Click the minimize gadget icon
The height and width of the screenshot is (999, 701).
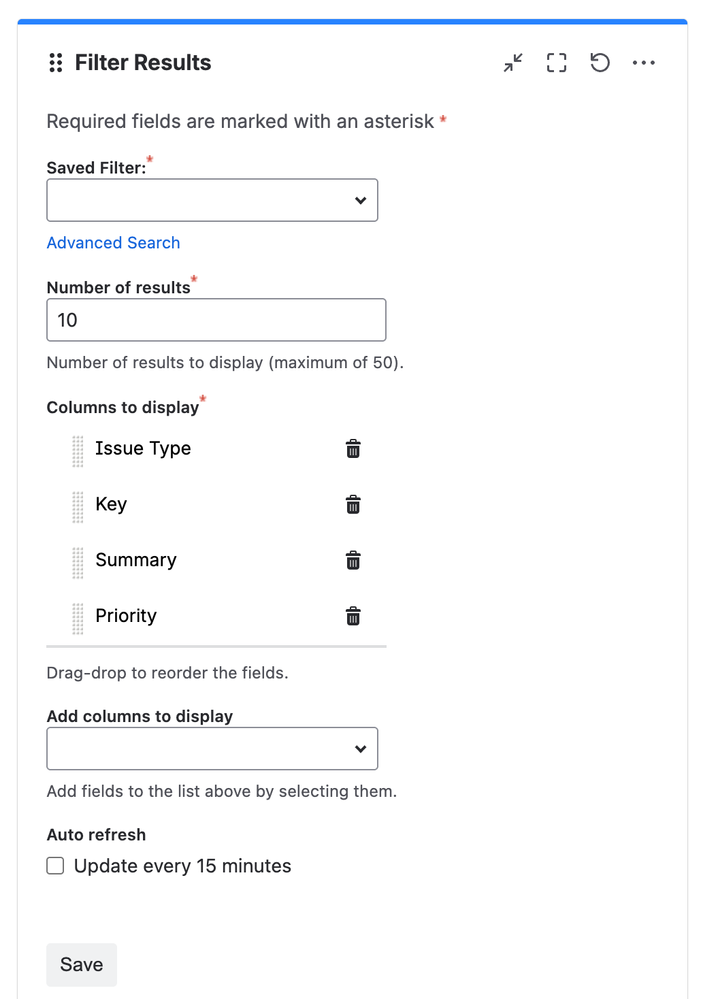pyautogui.click(x=513, y=63)
